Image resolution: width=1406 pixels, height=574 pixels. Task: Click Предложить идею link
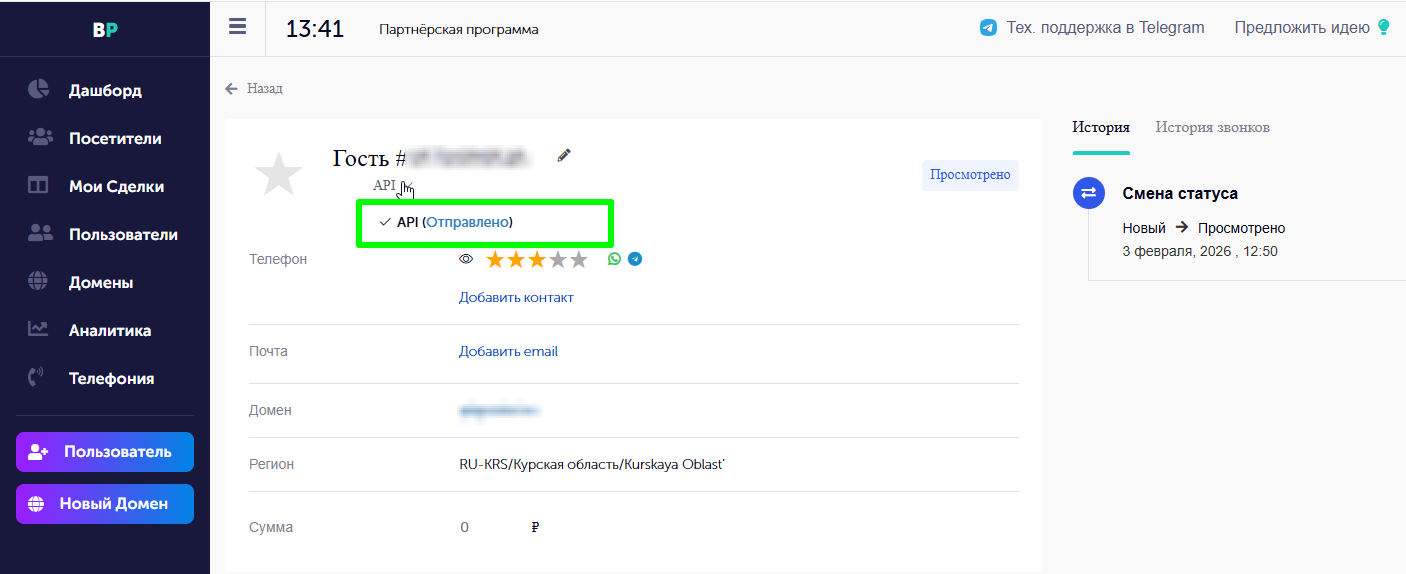(x=1302, y=28)
